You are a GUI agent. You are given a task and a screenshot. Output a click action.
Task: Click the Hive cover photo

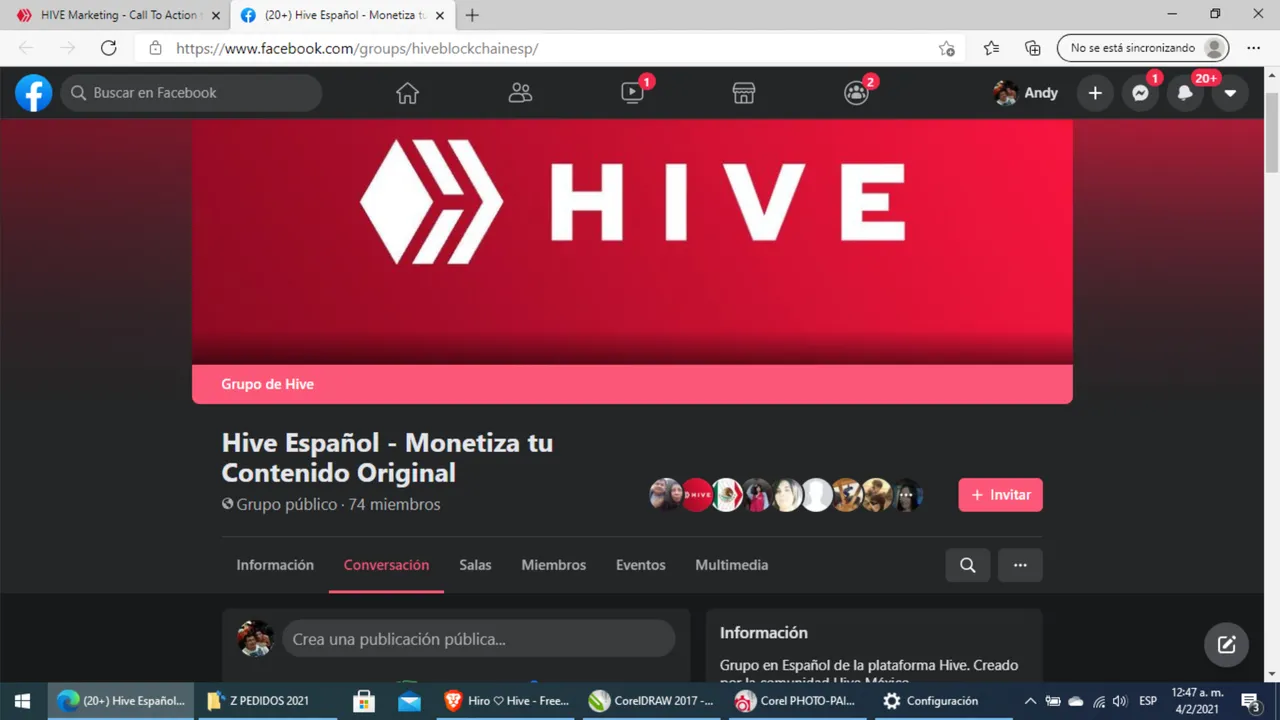coord(632,242)
